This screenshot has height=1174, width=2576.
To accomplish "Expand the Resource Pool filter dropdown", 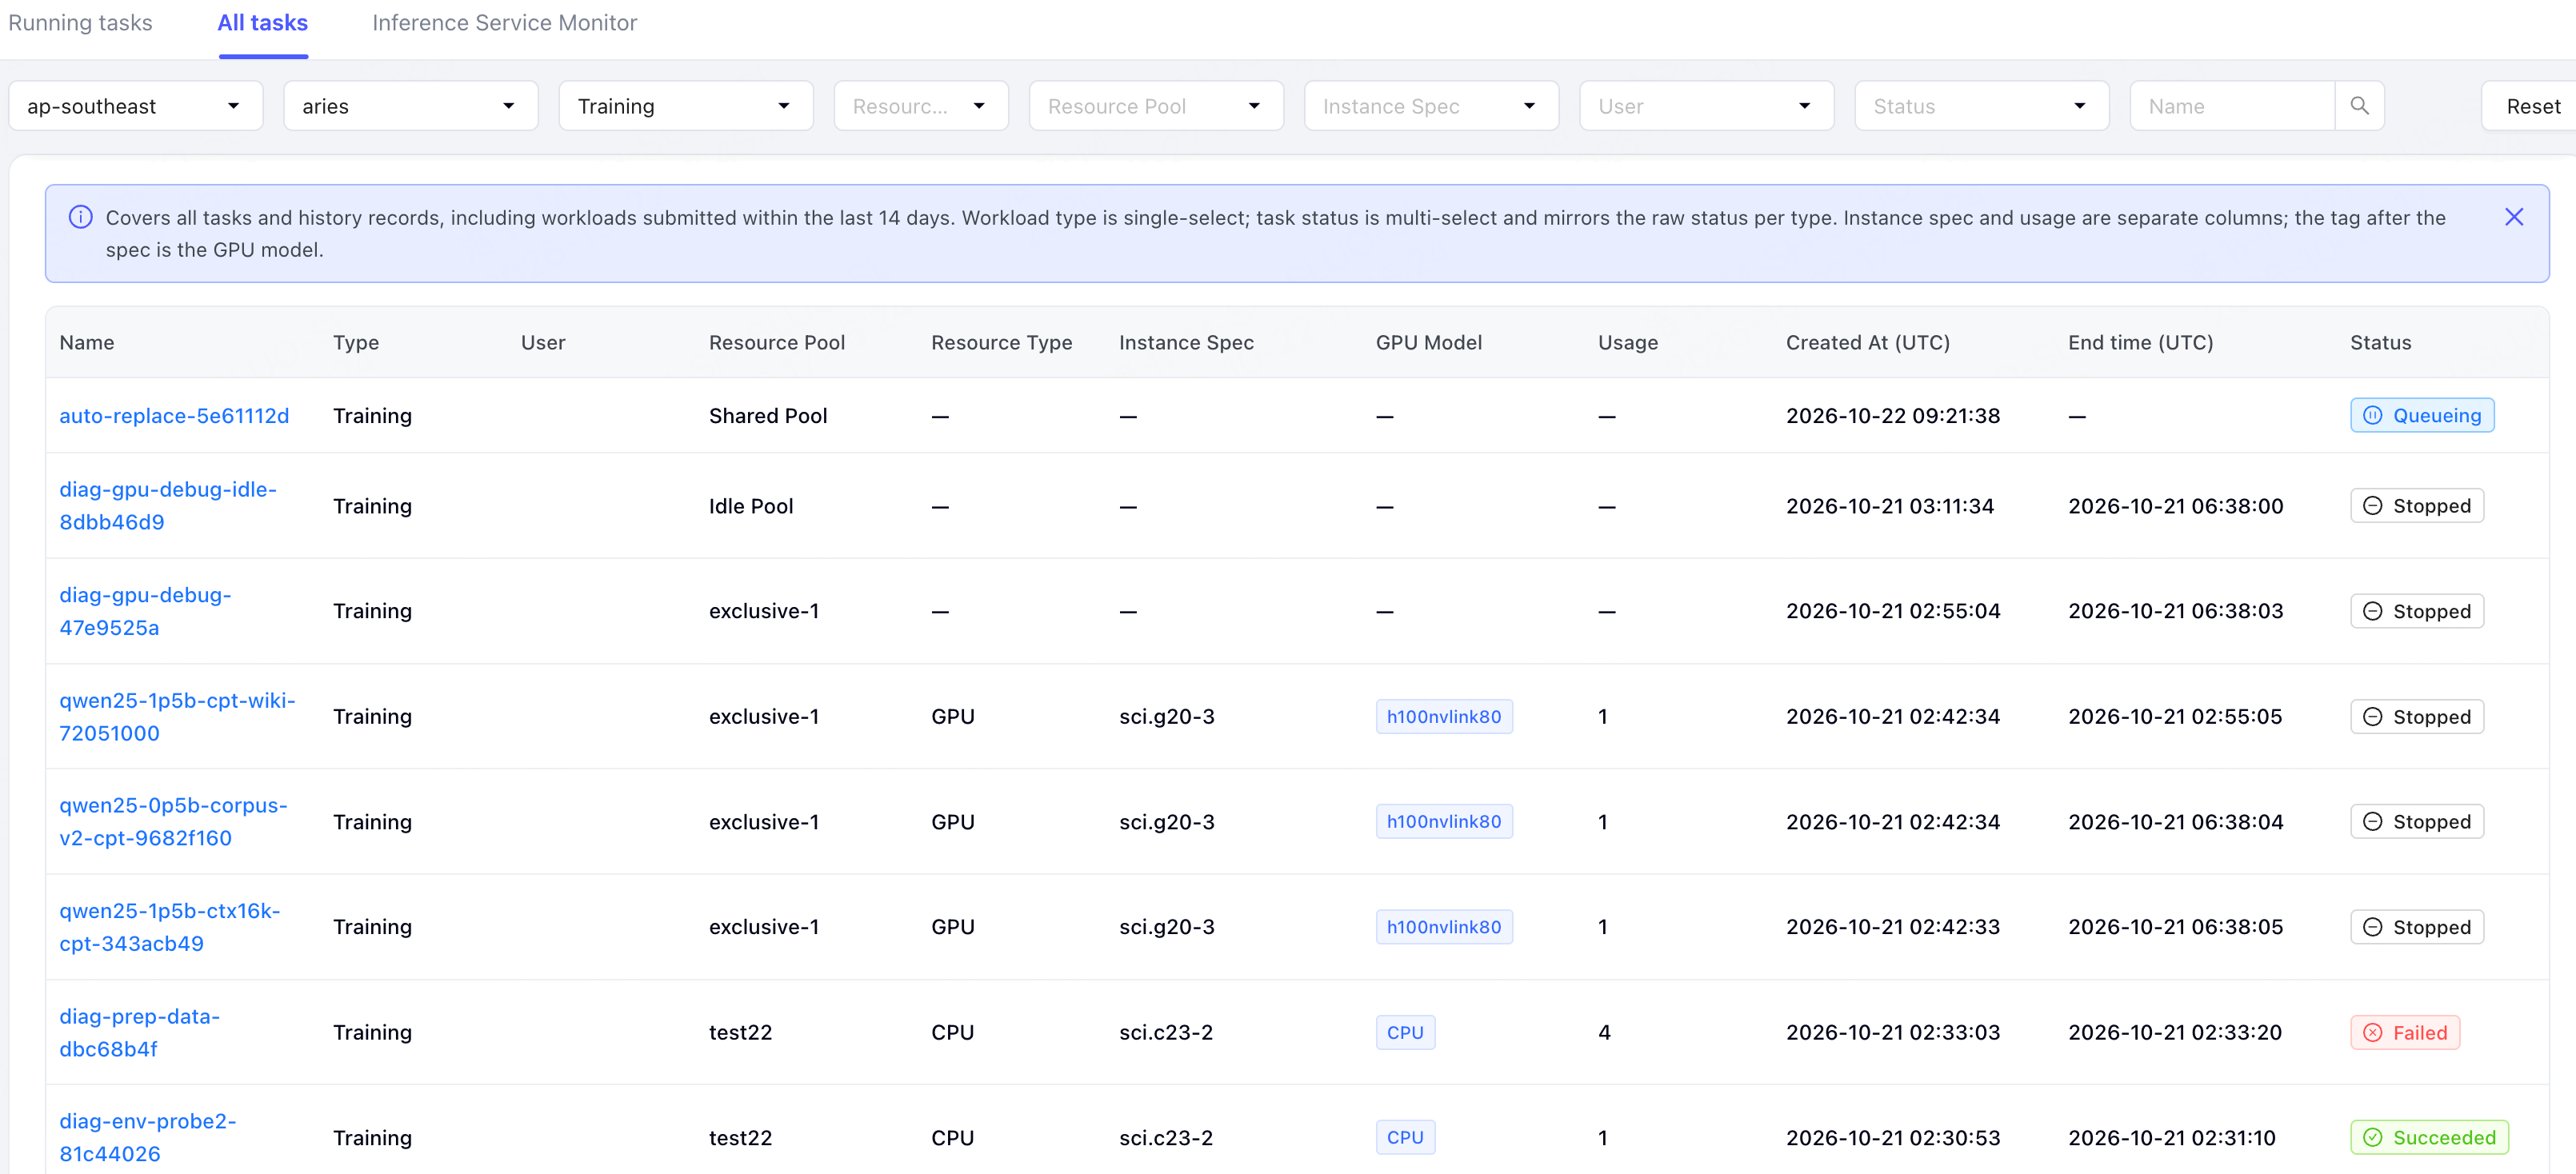I will 1155,106.
